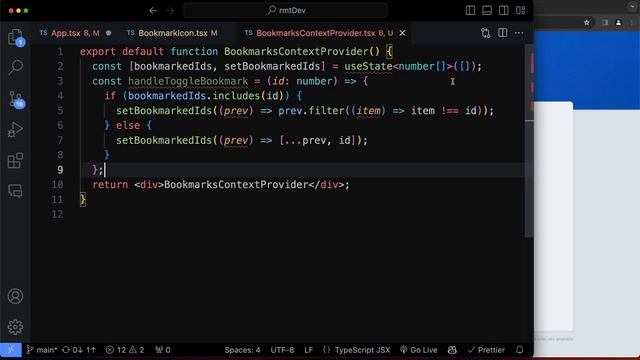The image size is (640, 360).
Task: Toggle the bottom panel layout icon
Action: tap(487, 11)
